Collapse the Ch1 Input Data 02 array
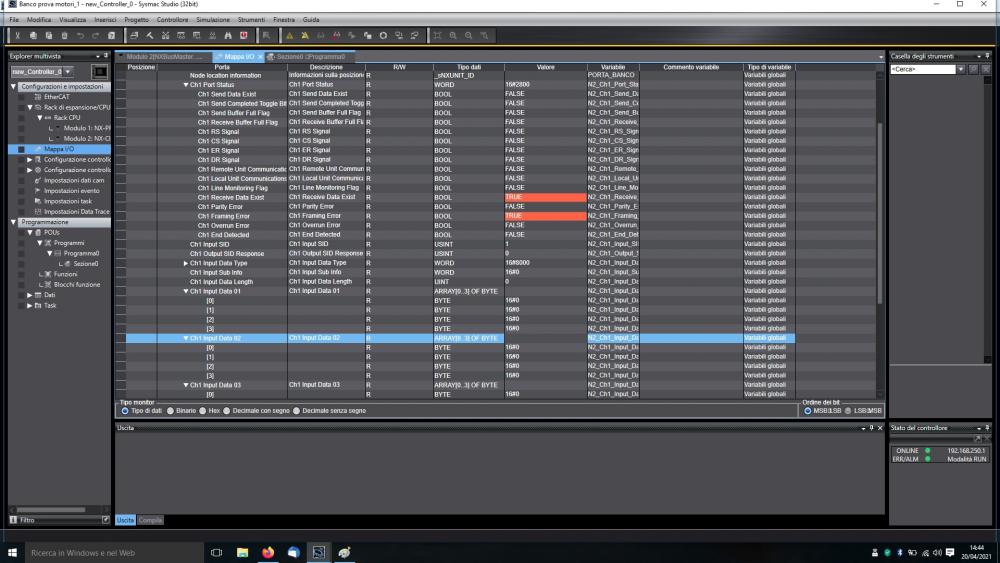The width and height of the screenshot is (1000, 563). (186, 338)
